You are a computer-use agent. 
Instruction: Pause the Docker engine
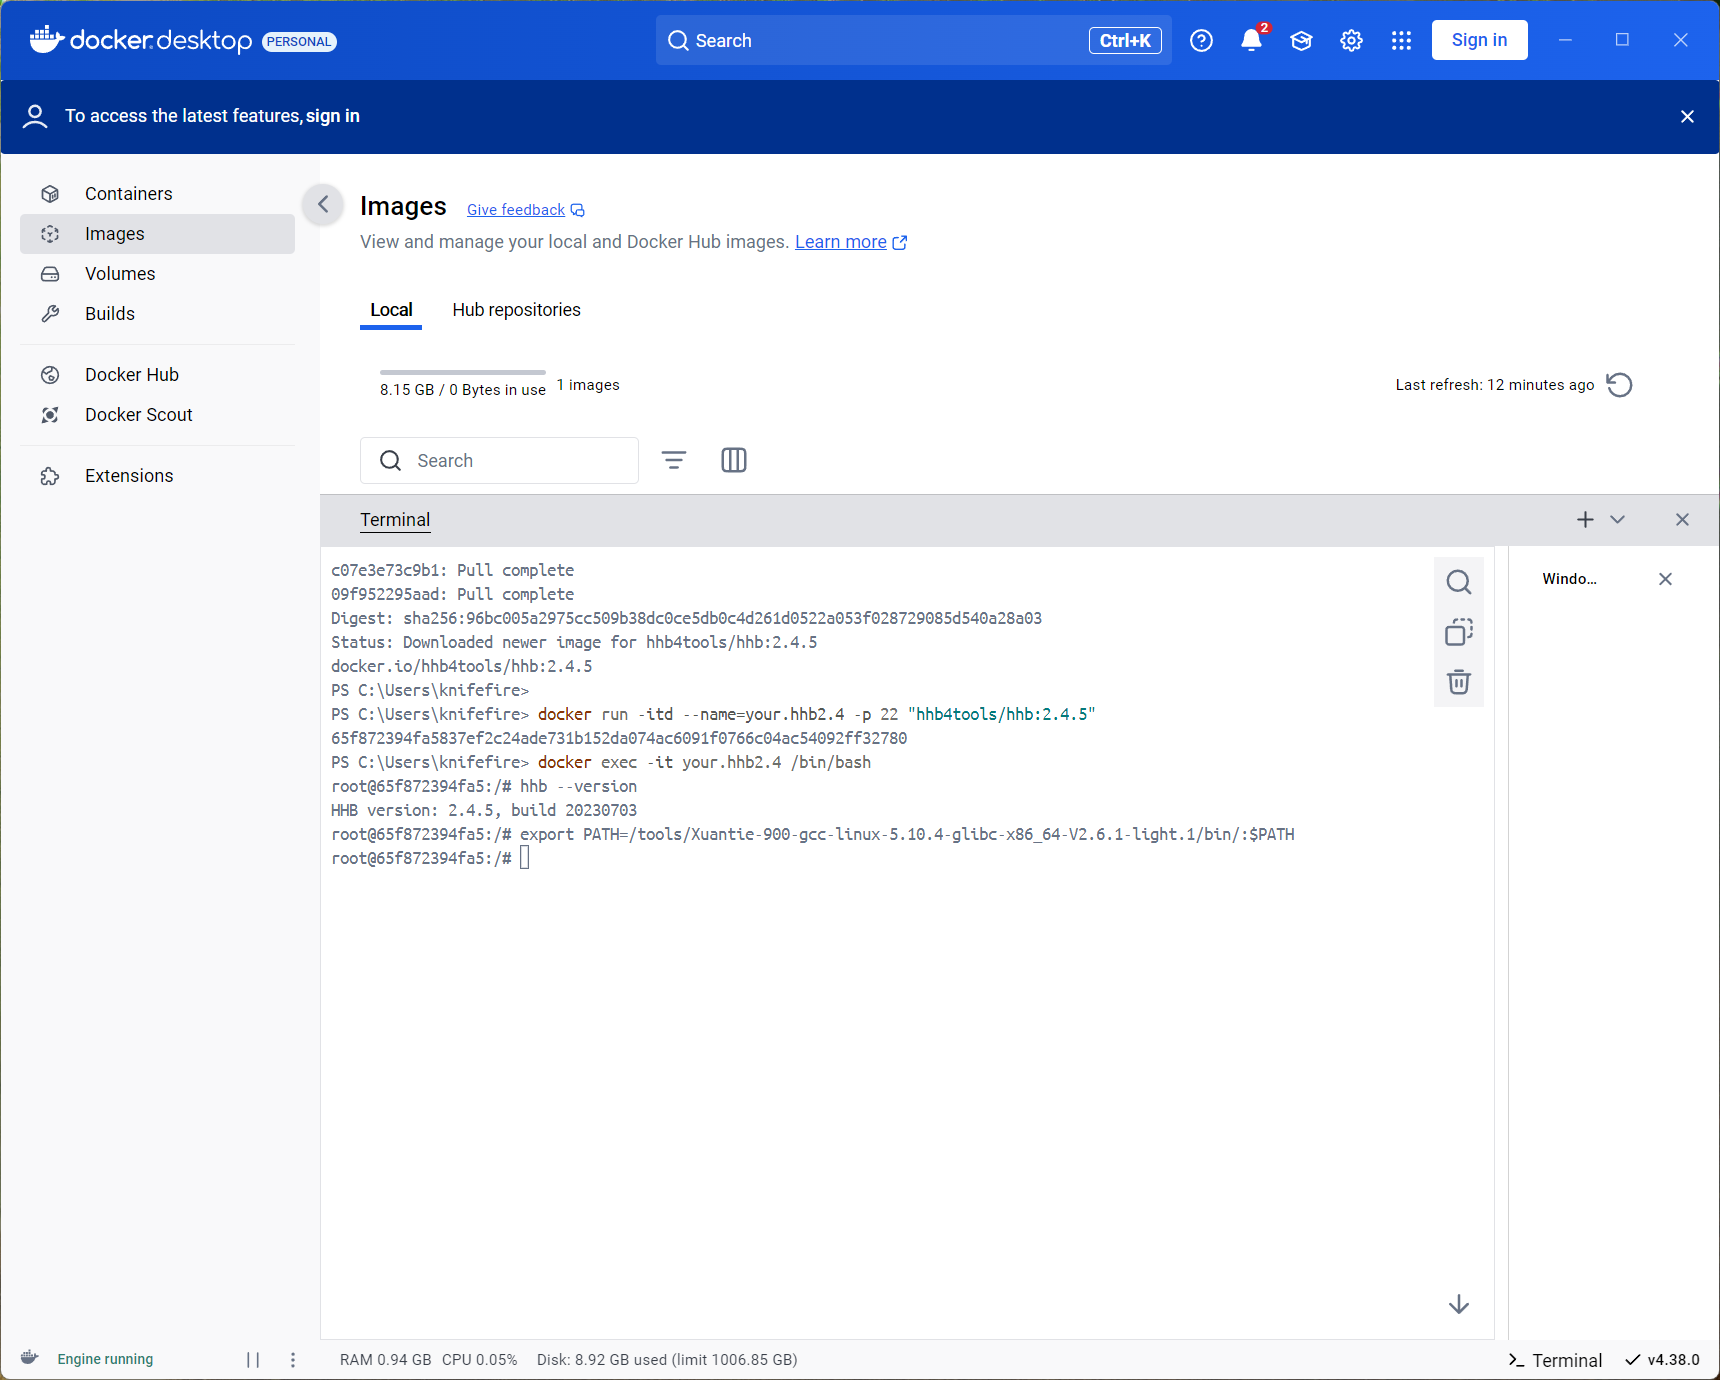click(253, 1359)
